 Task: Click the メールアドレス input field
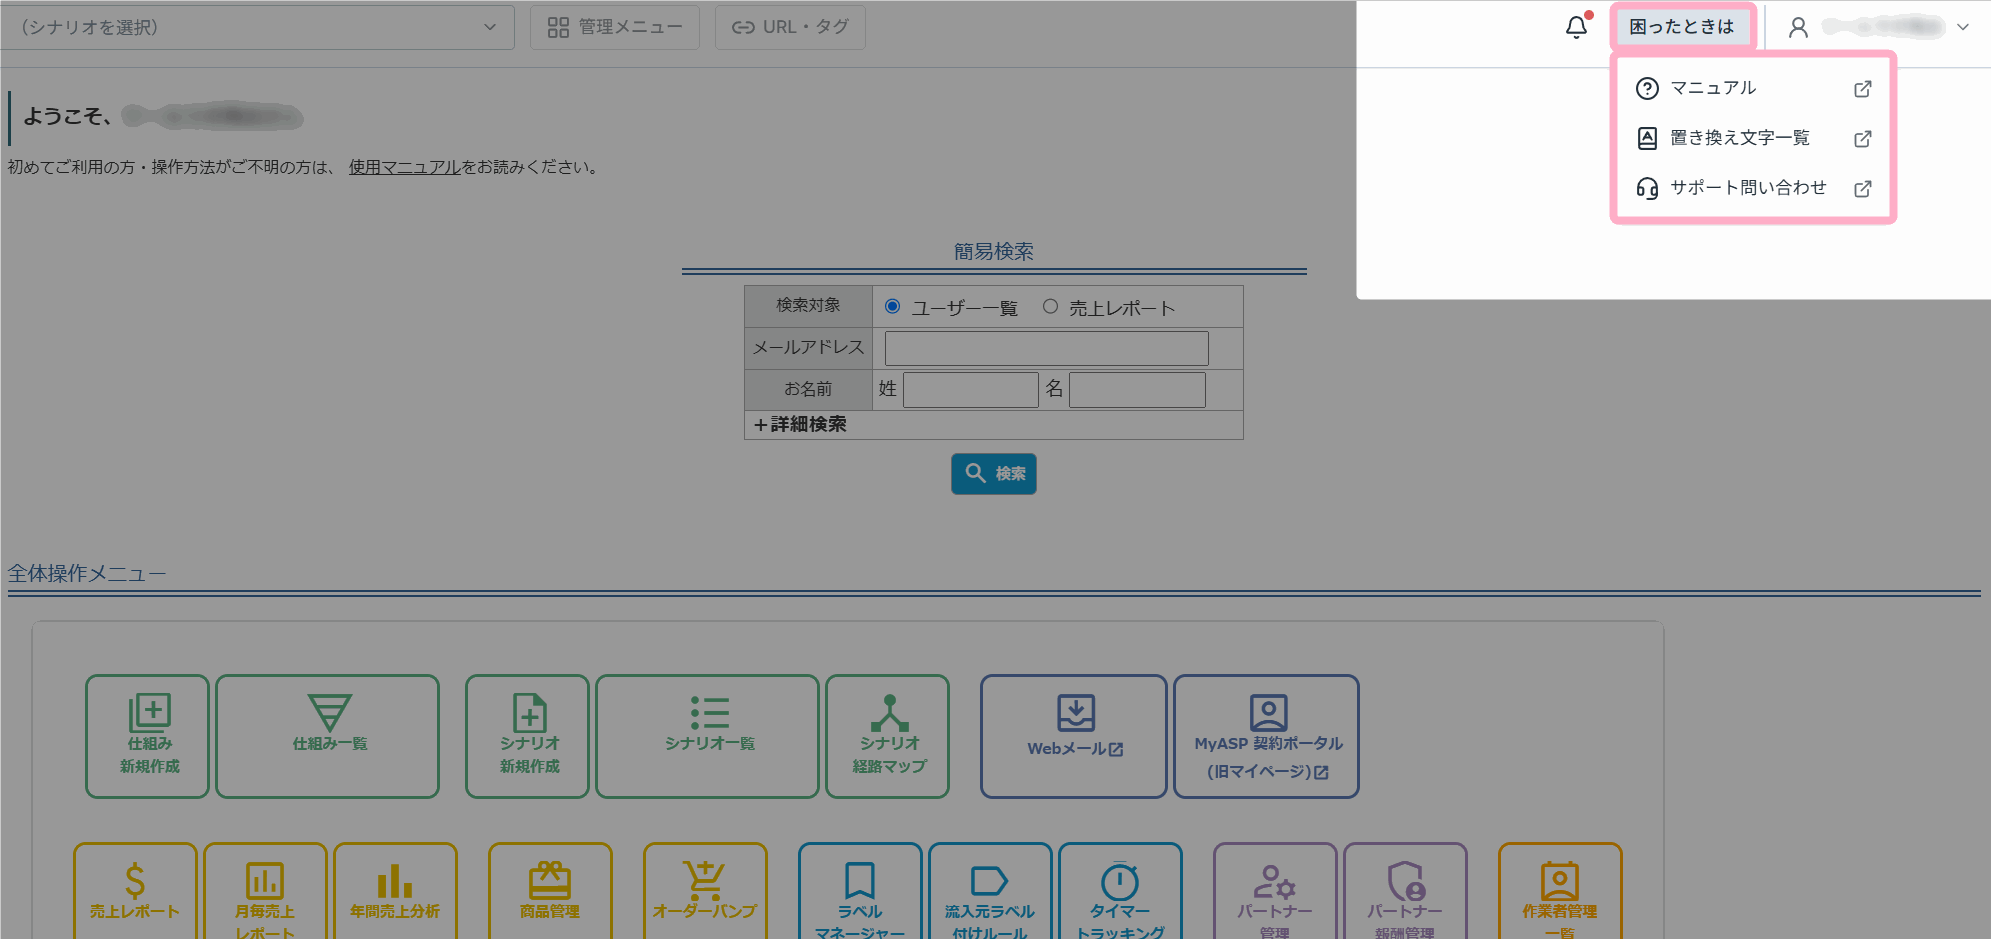[1046, 348]
